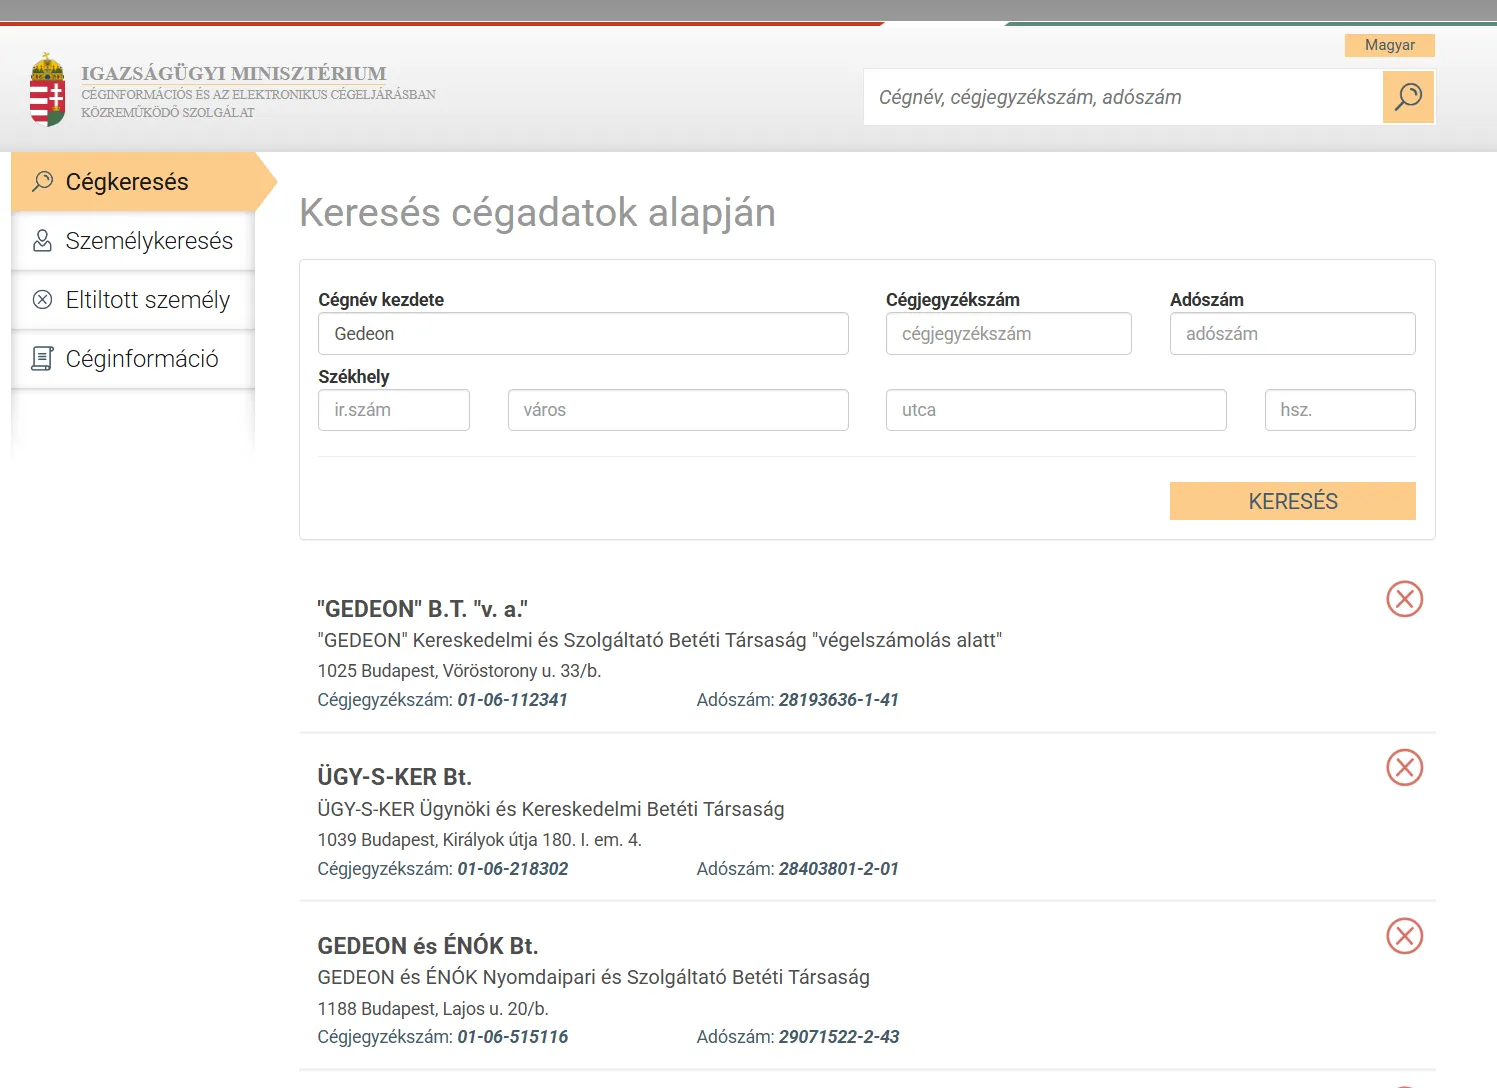Viewport: 1497px width, 1088px height.
Task: Click the crossed circle icon beside Eltiltott személy
Action: [42, 299]
